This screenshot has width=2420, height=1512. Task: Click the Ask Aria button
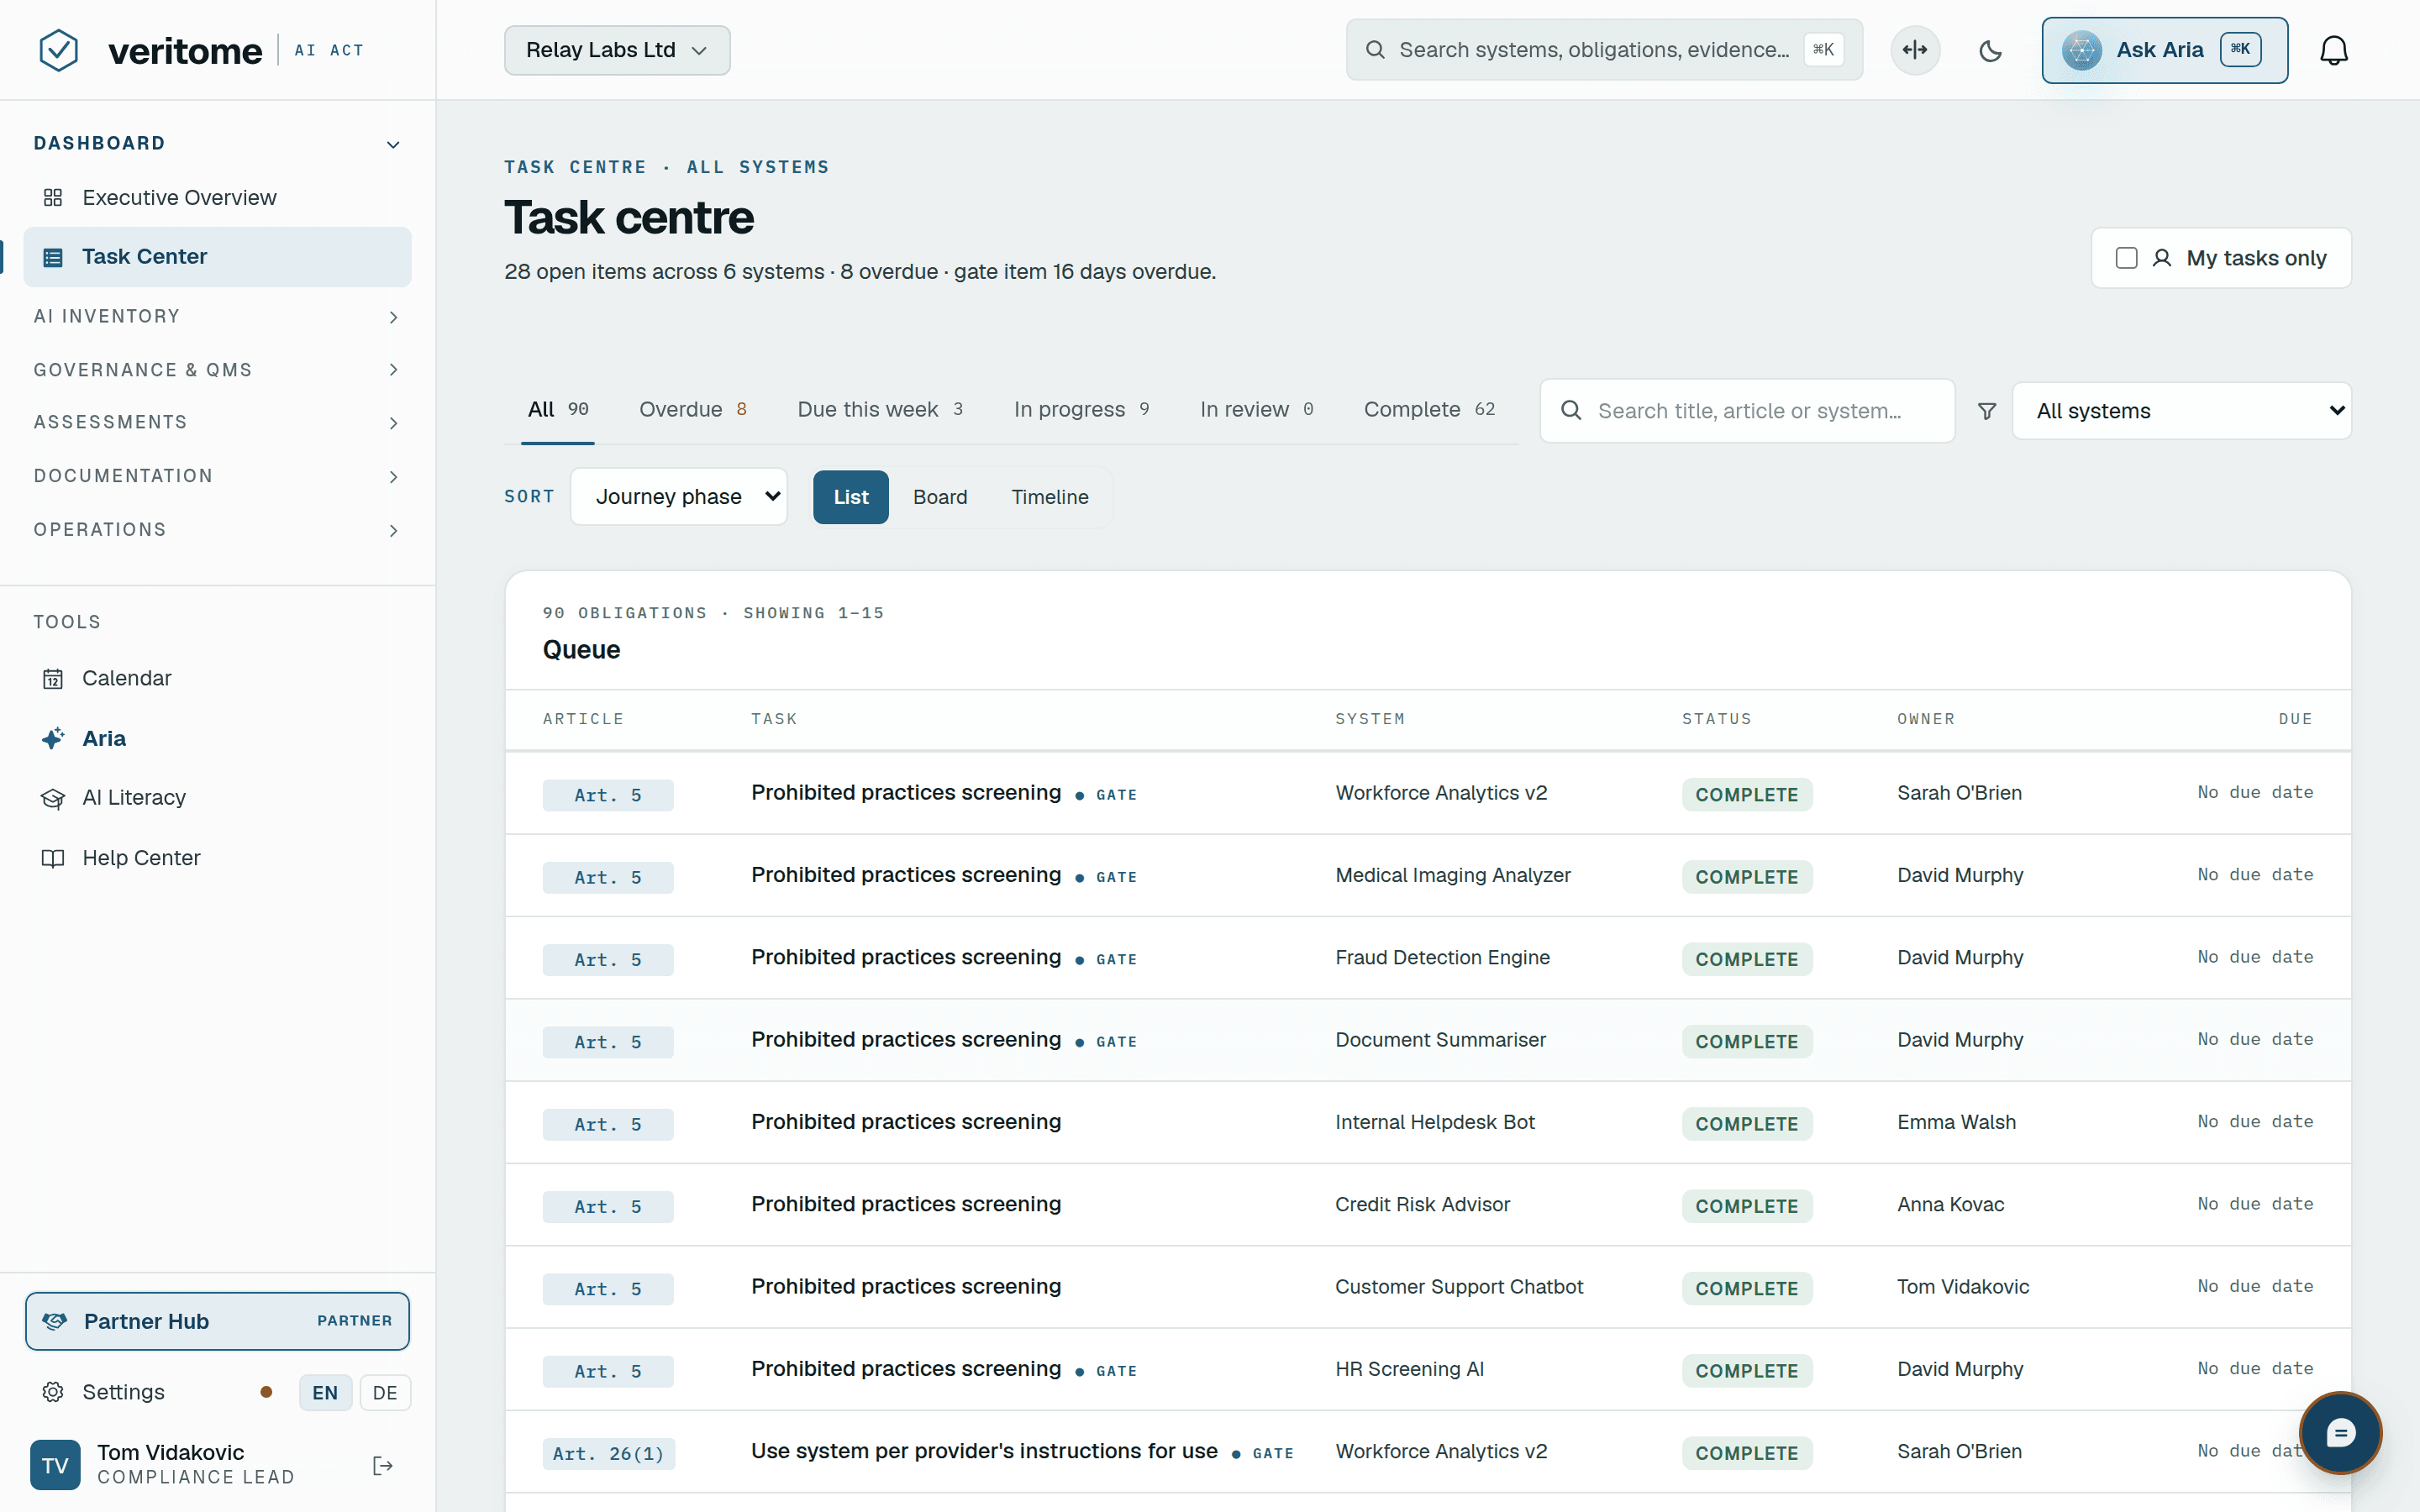point(2164,50)
